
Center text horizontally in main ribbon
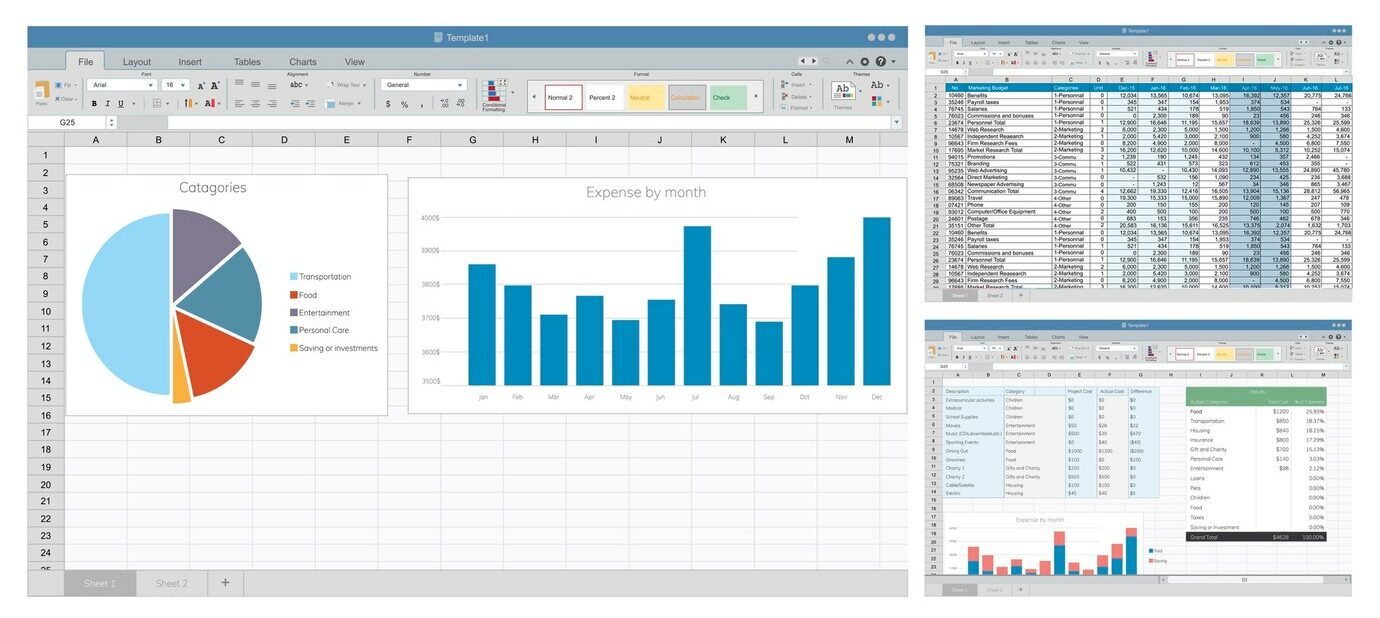click(x=255, y=103)
